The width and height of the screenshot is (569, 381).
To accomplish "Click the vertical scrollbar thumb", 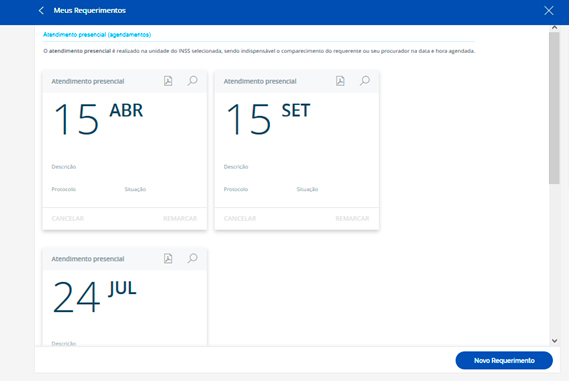I will 554,108.
